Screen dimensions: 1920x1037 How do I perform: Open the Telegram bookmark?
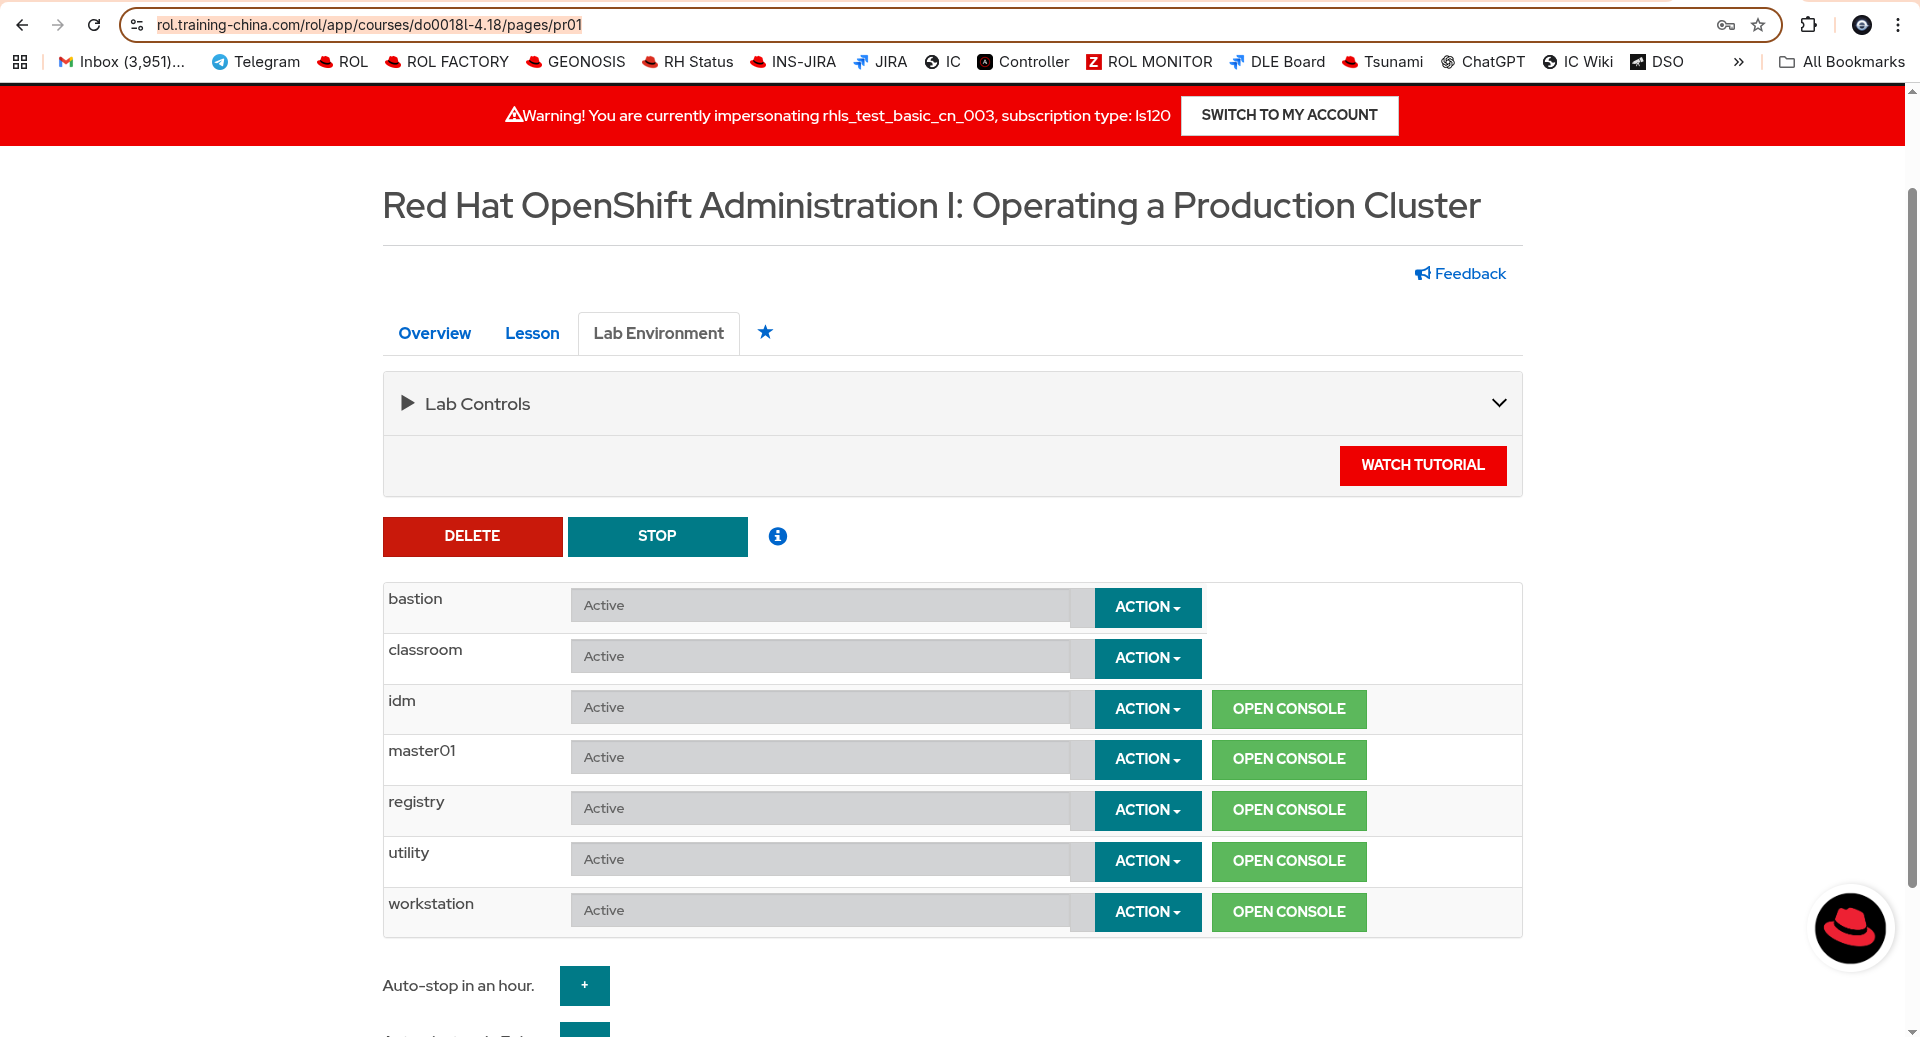pyautogui.click(x=256, y=62)
